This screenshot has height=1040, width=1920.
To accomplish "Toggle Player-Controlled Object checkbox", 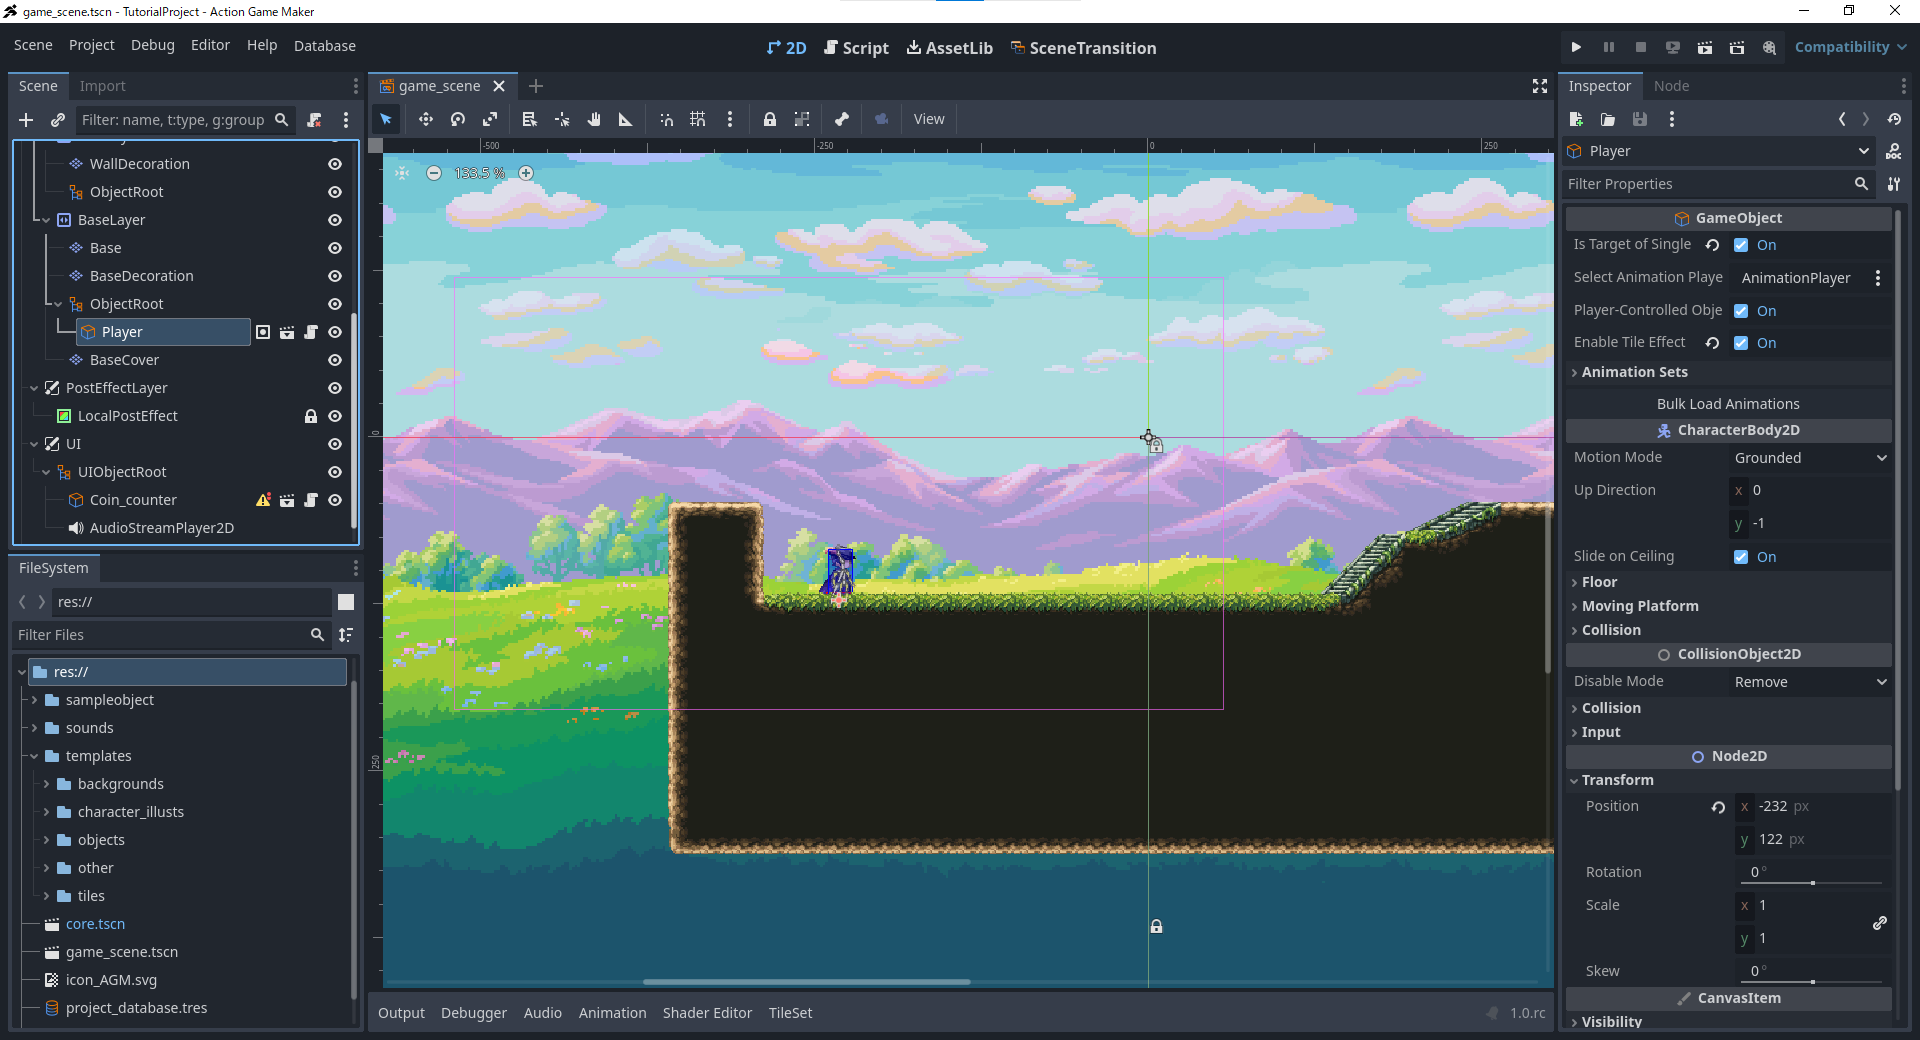I will coord(1741,311).
